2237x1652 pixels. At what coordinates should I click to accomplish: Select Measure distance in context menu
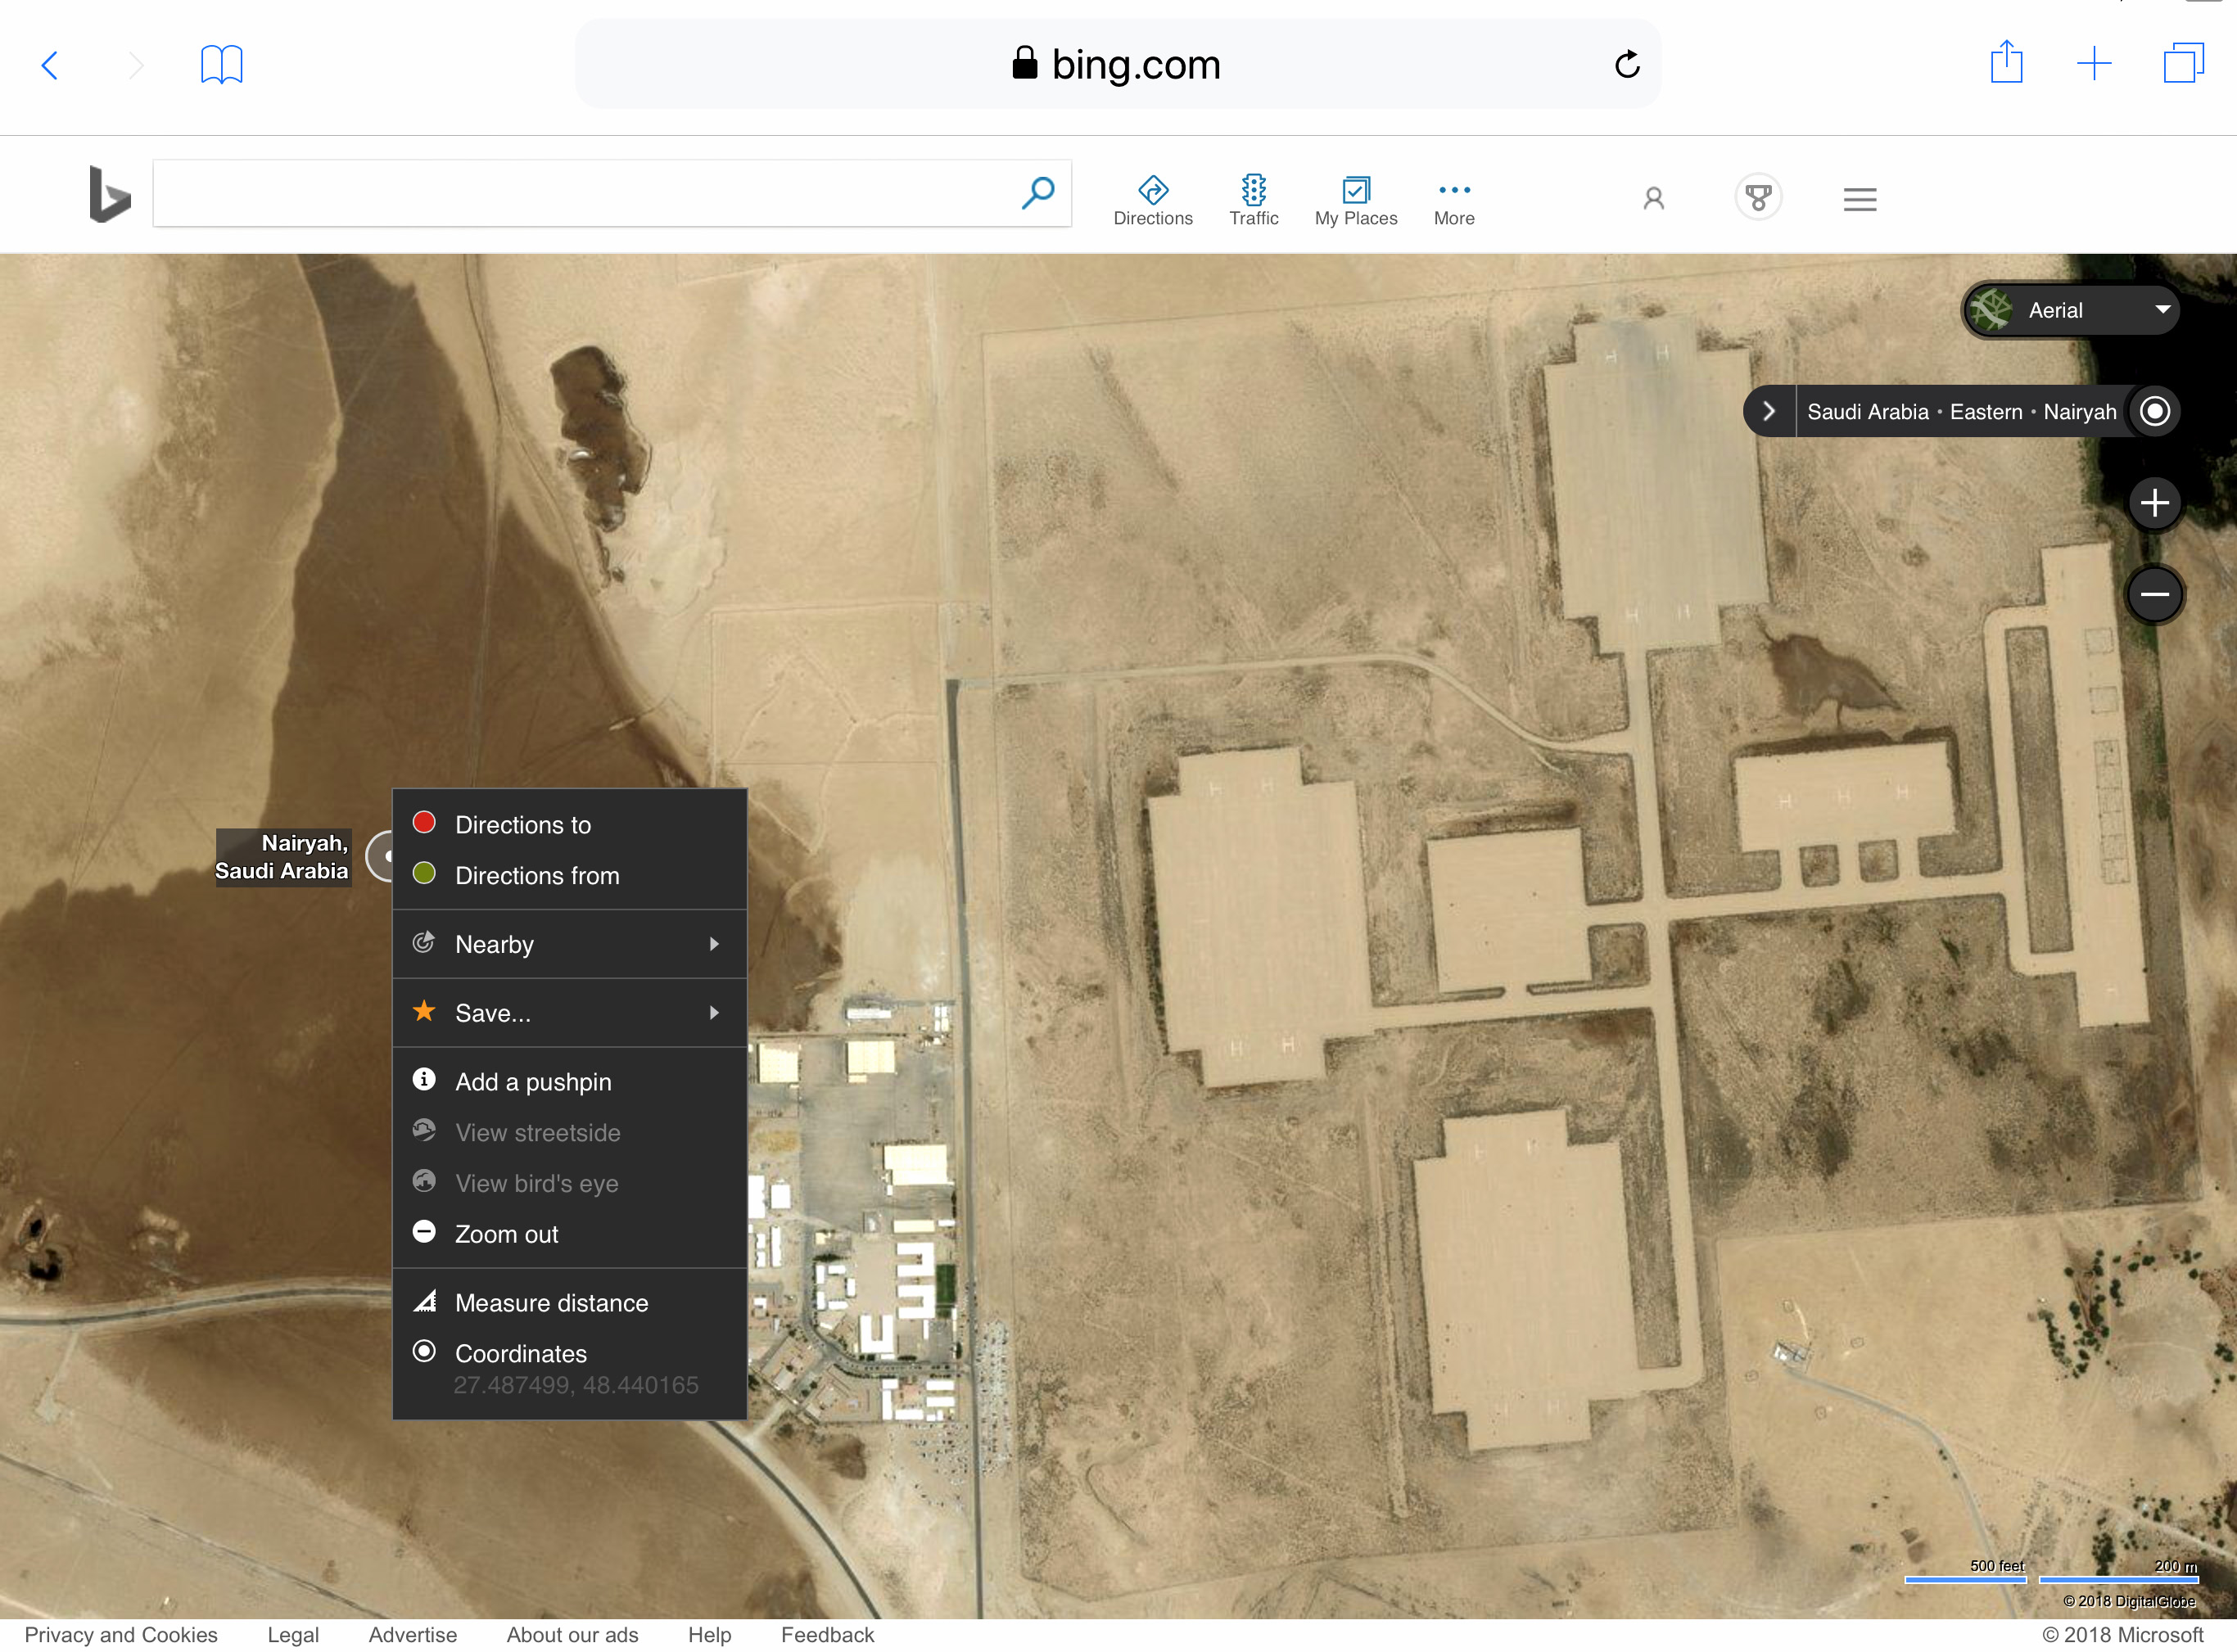(x=569, y=1302)
